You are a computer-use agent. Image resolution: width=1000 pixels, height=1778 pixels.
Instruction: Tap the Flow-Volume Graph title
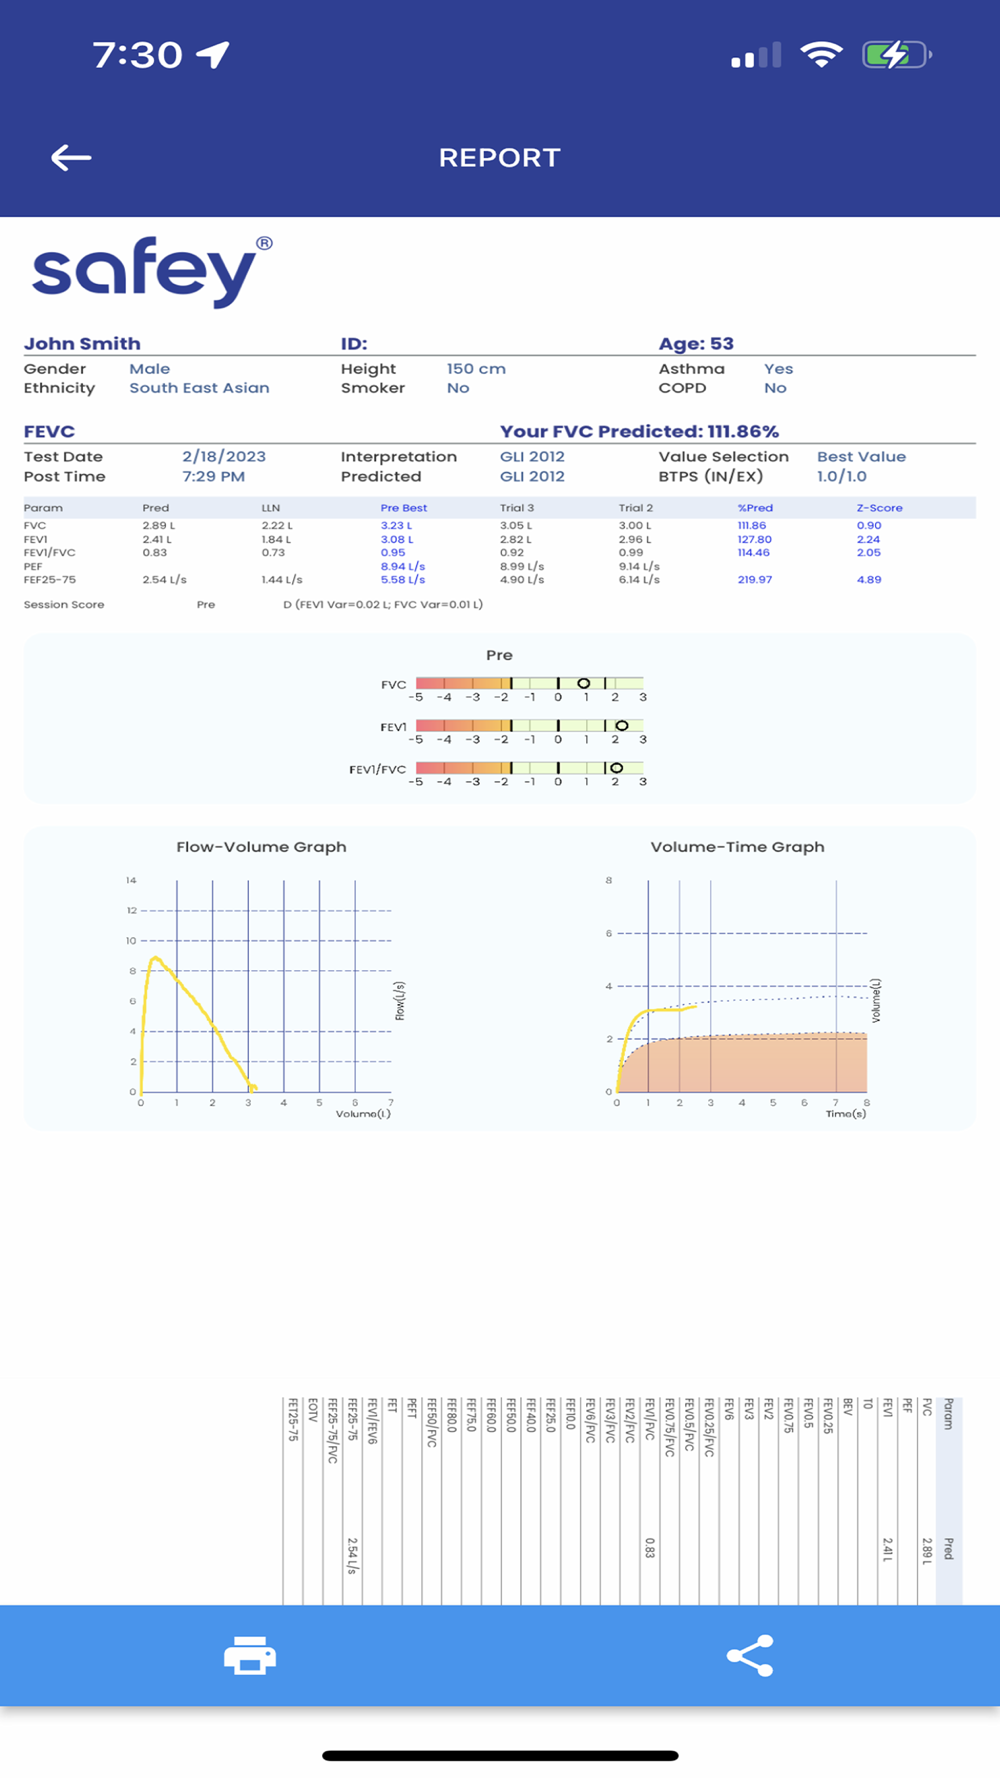point(261,846)
